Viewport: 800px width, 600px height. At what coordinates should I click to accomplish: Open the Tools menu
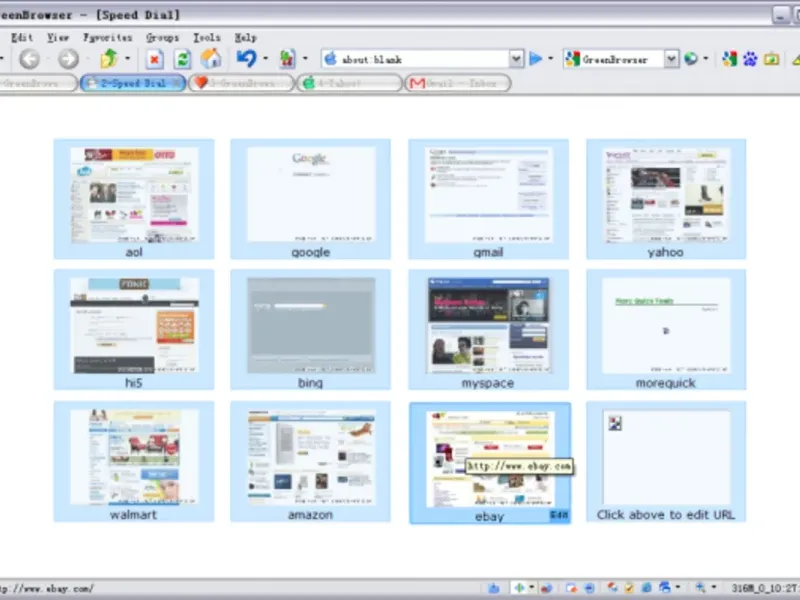207,37
